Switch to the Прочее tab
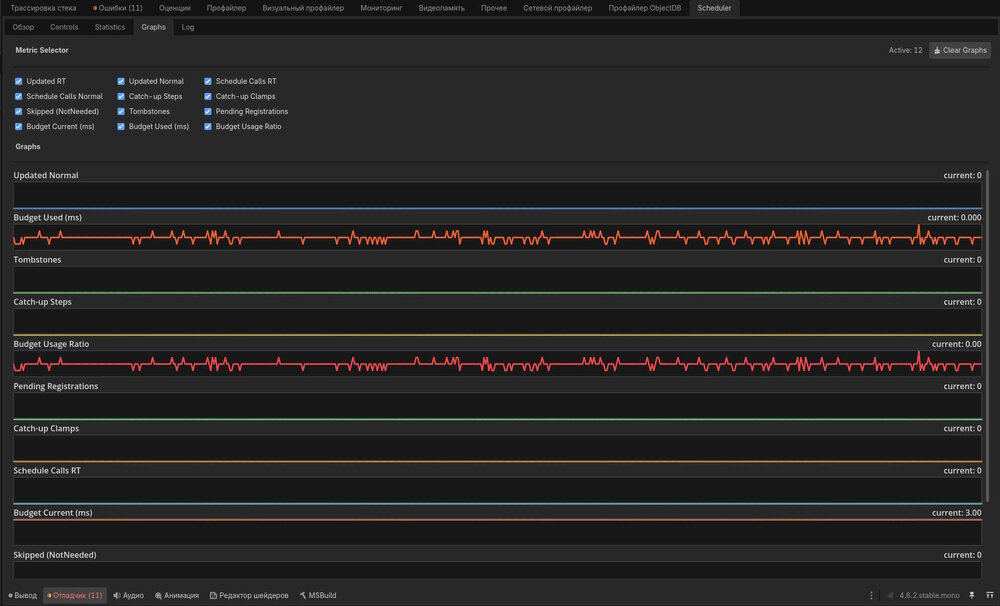 [494, 8]
